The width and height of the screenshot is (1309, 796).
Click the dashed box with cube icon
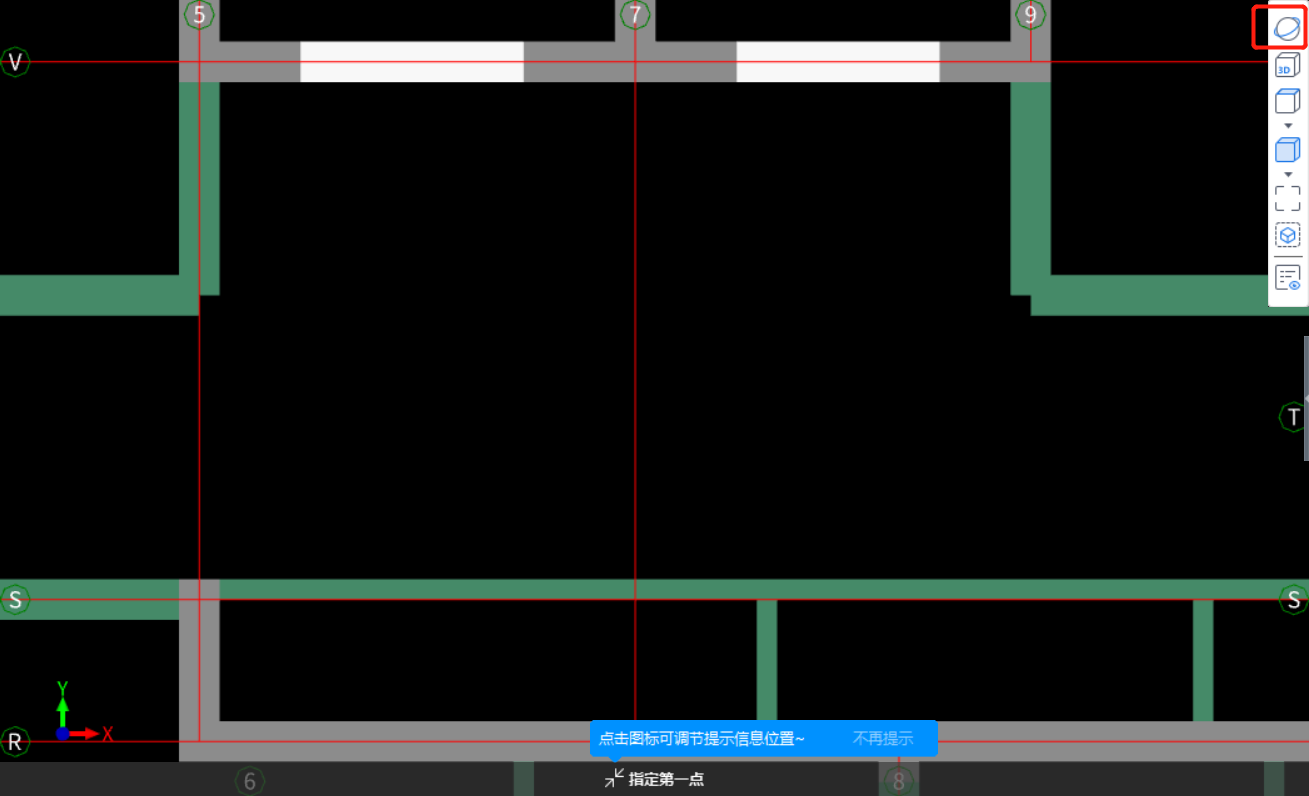(x=1287, y=235)
